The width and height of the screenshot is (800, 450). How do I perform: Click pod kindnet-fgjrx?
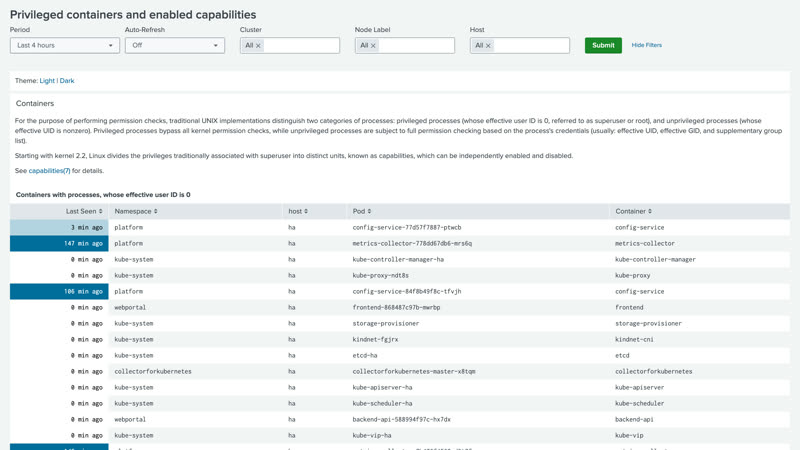(376, 339)
